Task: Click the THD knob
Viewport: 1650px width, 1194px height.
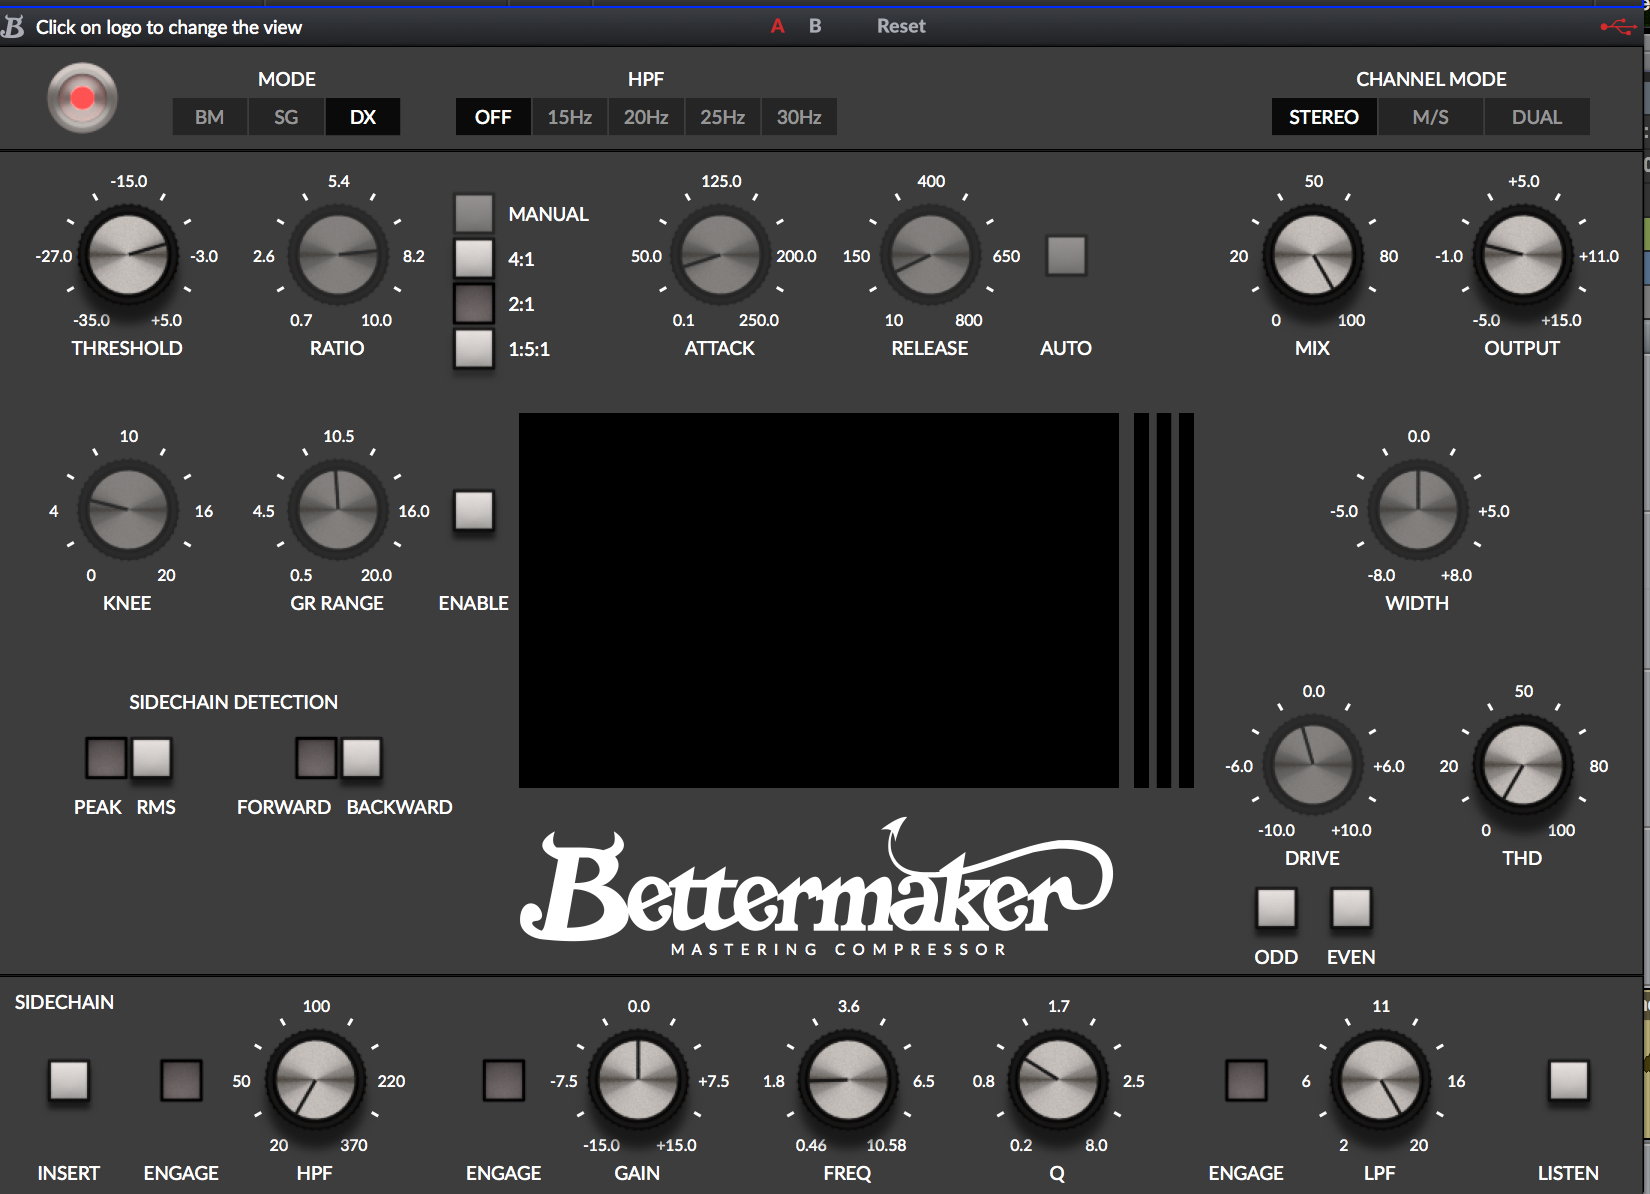Action: click(1523, 765)
